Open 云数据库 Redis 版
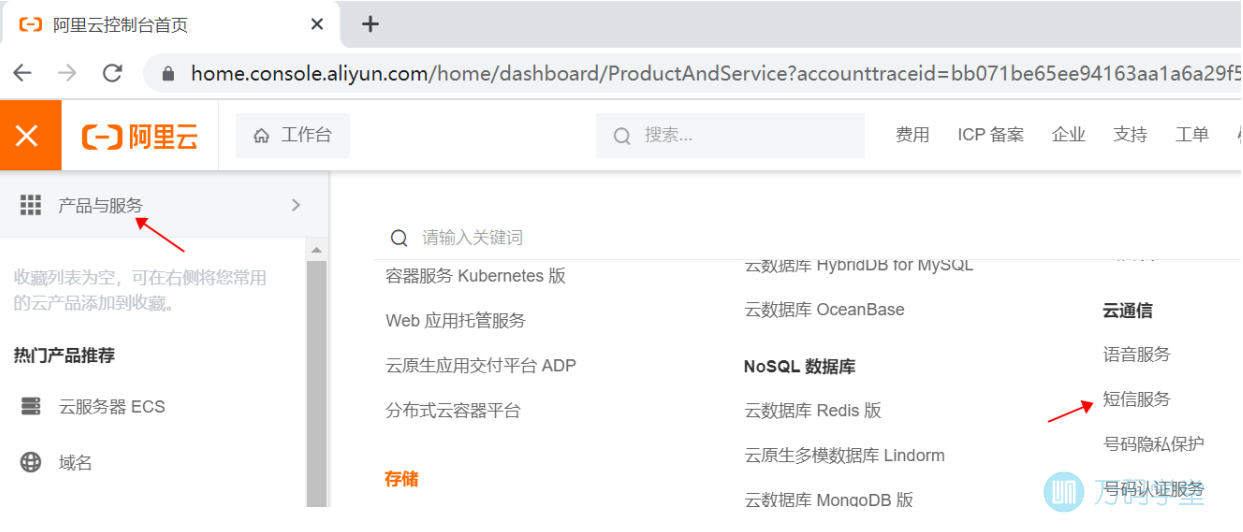 pyautogui.click(x=813, y=411)
